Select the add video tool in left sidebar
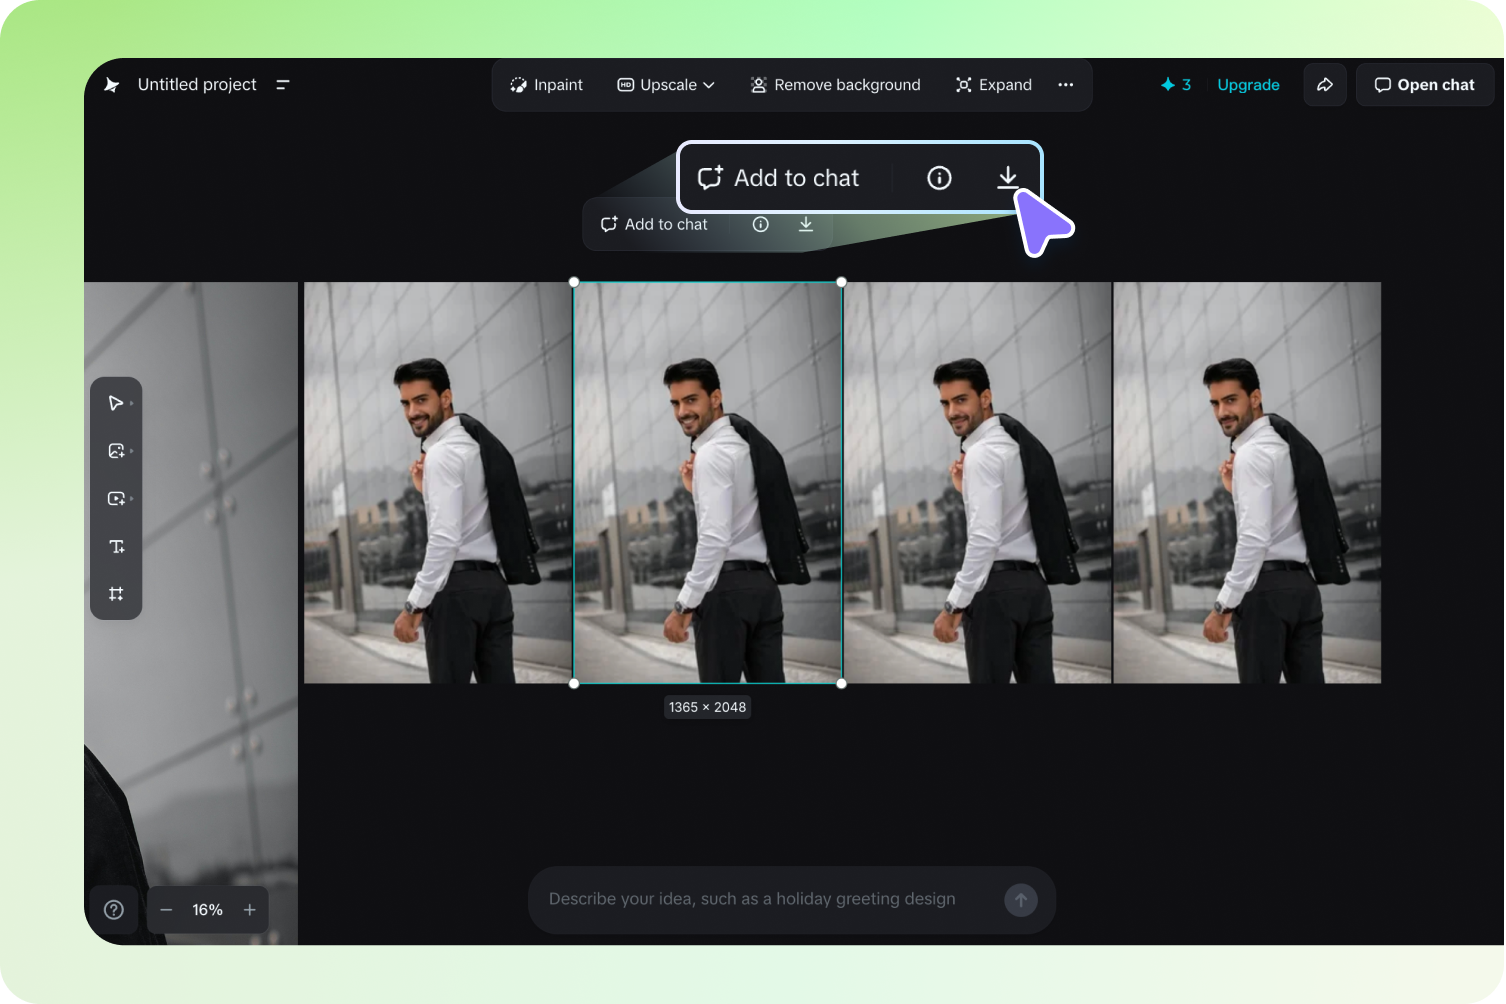Viewport: 1506px width, 1004px height. (x=116, y=498)
